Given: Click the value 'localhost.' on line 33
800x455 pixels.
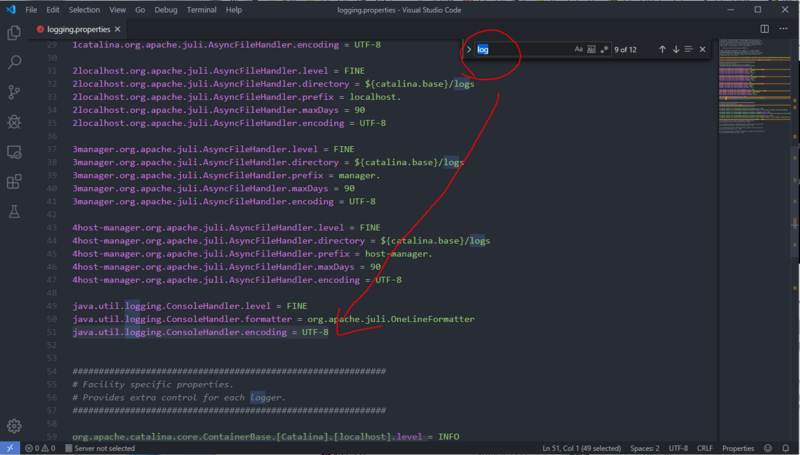Looking at the screenshot, I should [x=375, y=97].
